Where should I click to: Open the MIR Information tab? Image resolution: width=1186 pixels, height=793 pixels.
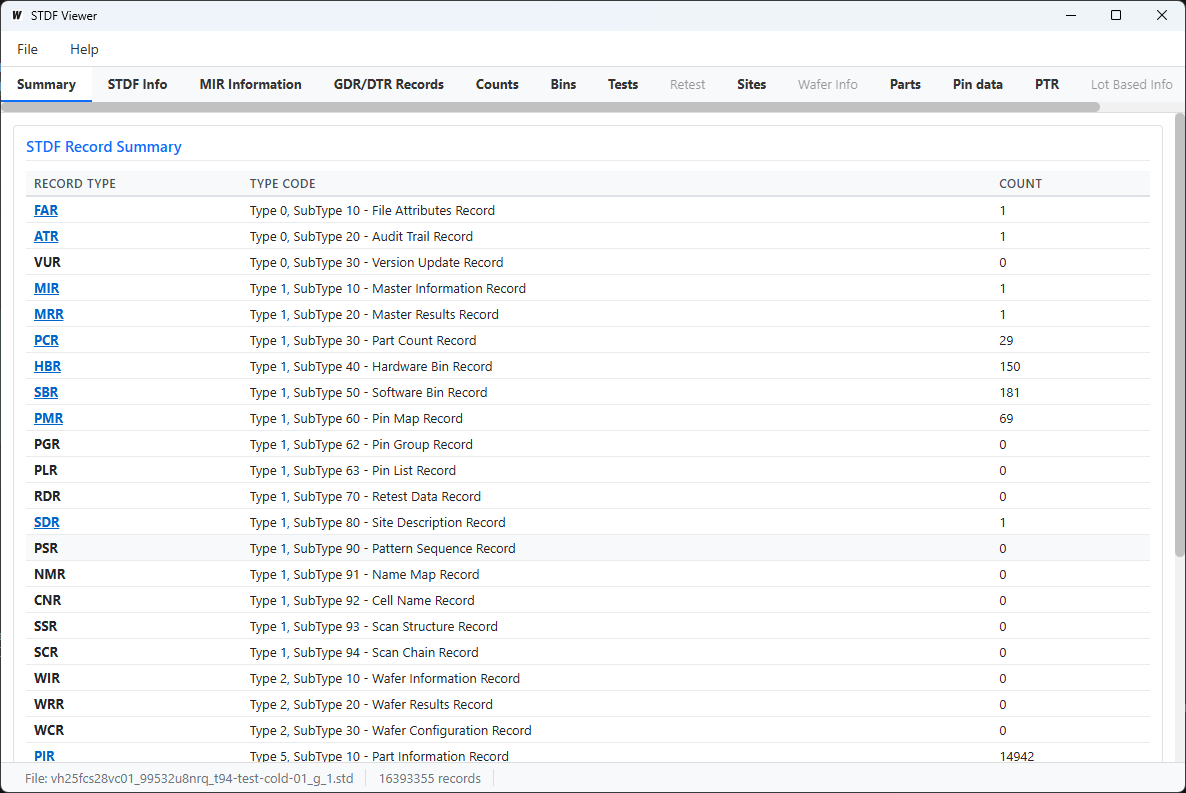tap(250, 84)
